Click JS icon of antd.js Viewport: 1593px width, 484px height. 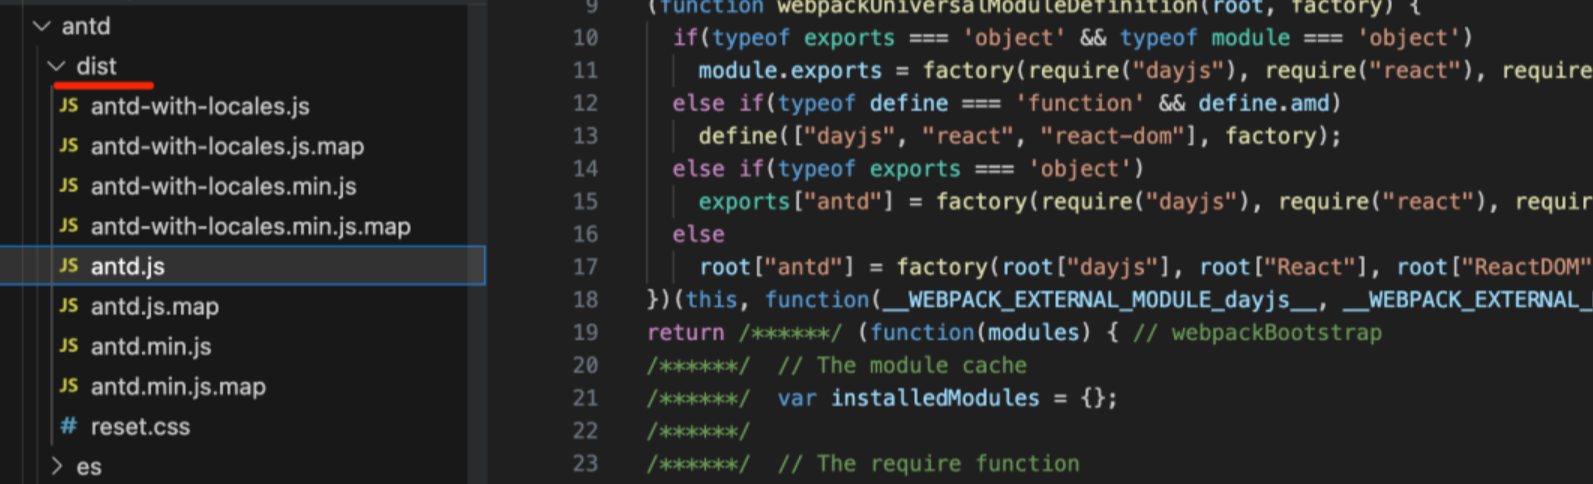(68, 265)
